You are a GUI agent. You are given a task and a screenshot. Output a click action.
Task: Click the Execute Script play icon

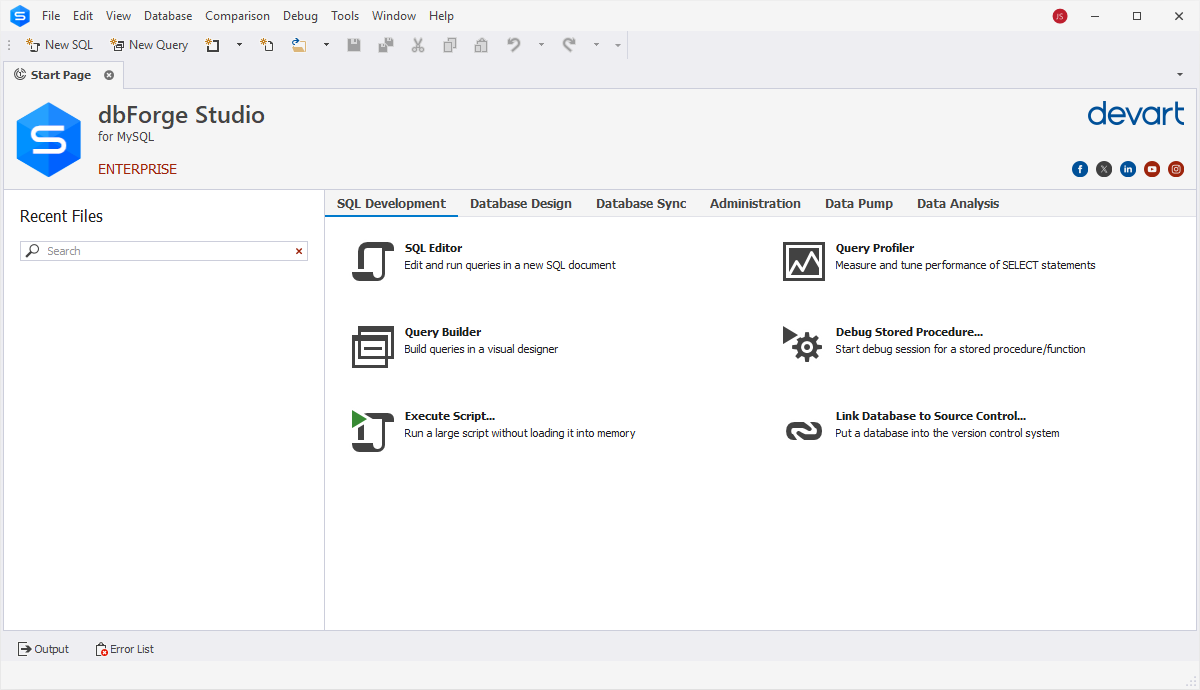click(371, 430)
